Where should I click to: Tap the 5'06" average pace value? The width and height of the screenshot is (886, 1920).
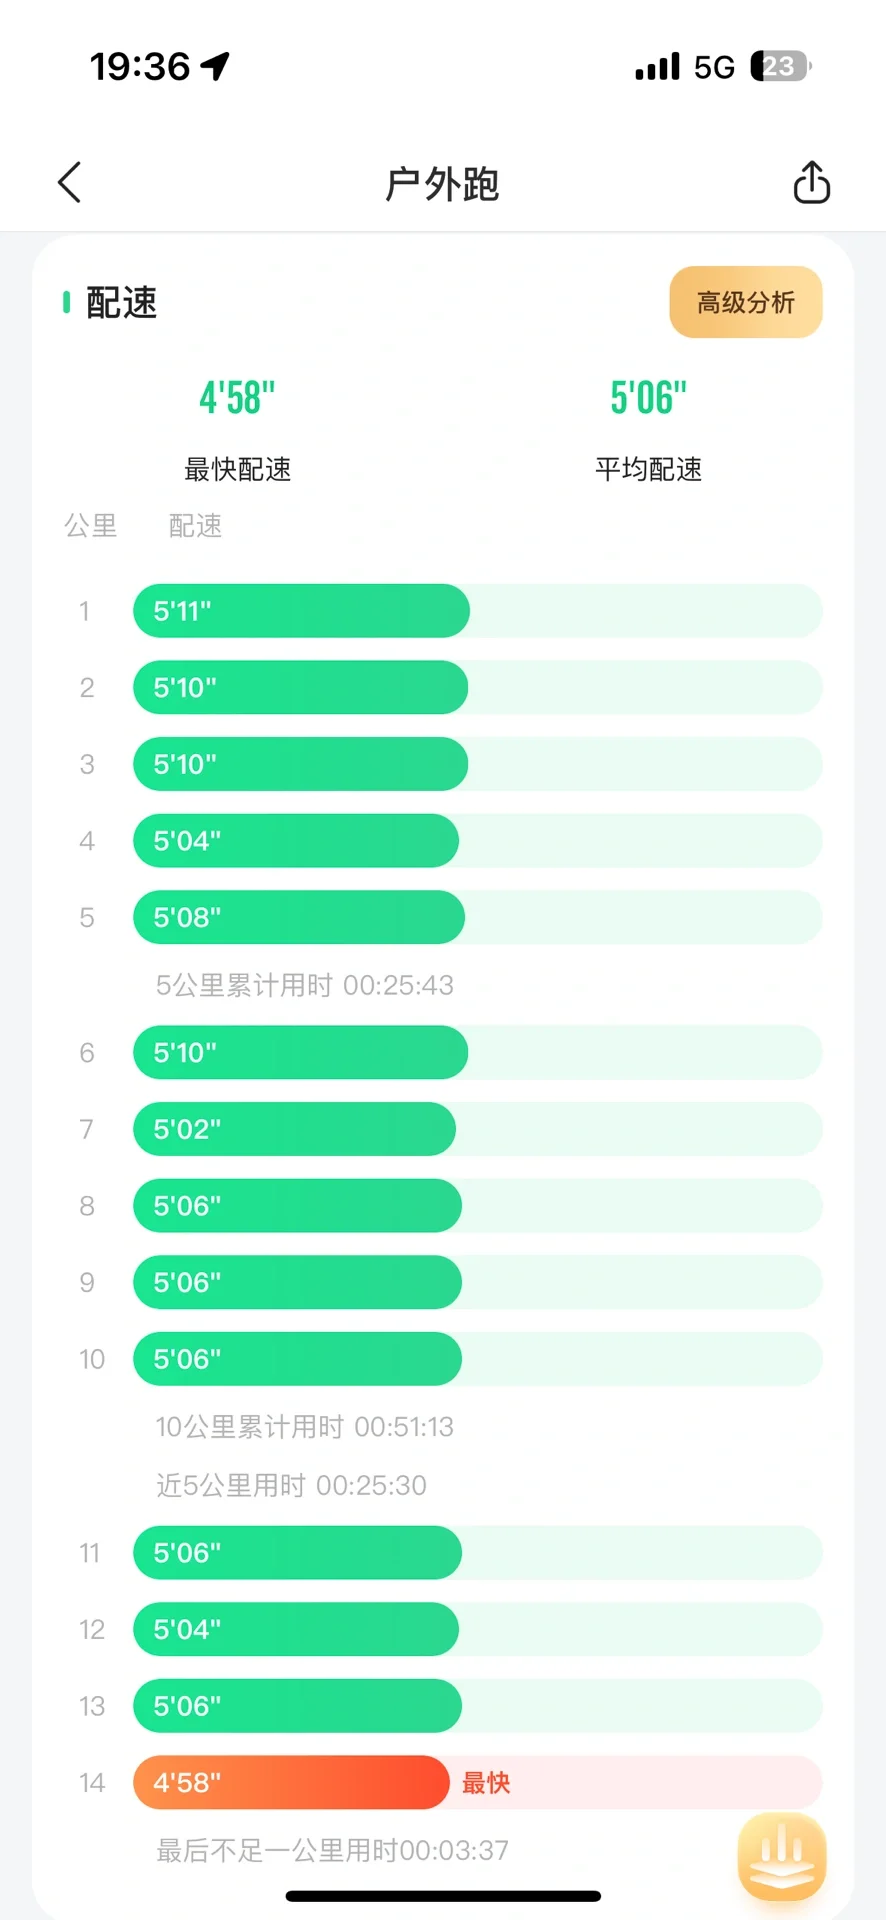pyautogui.click(x=648, y=398)
